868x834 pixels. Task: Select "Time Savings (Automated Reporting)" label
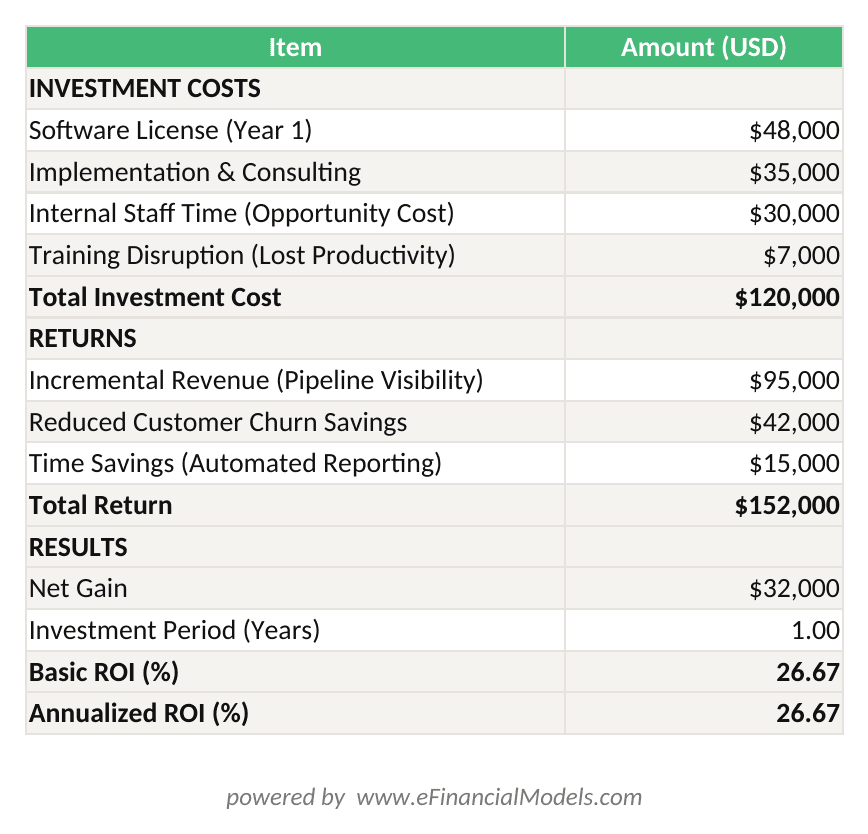[x=235, y=464]
